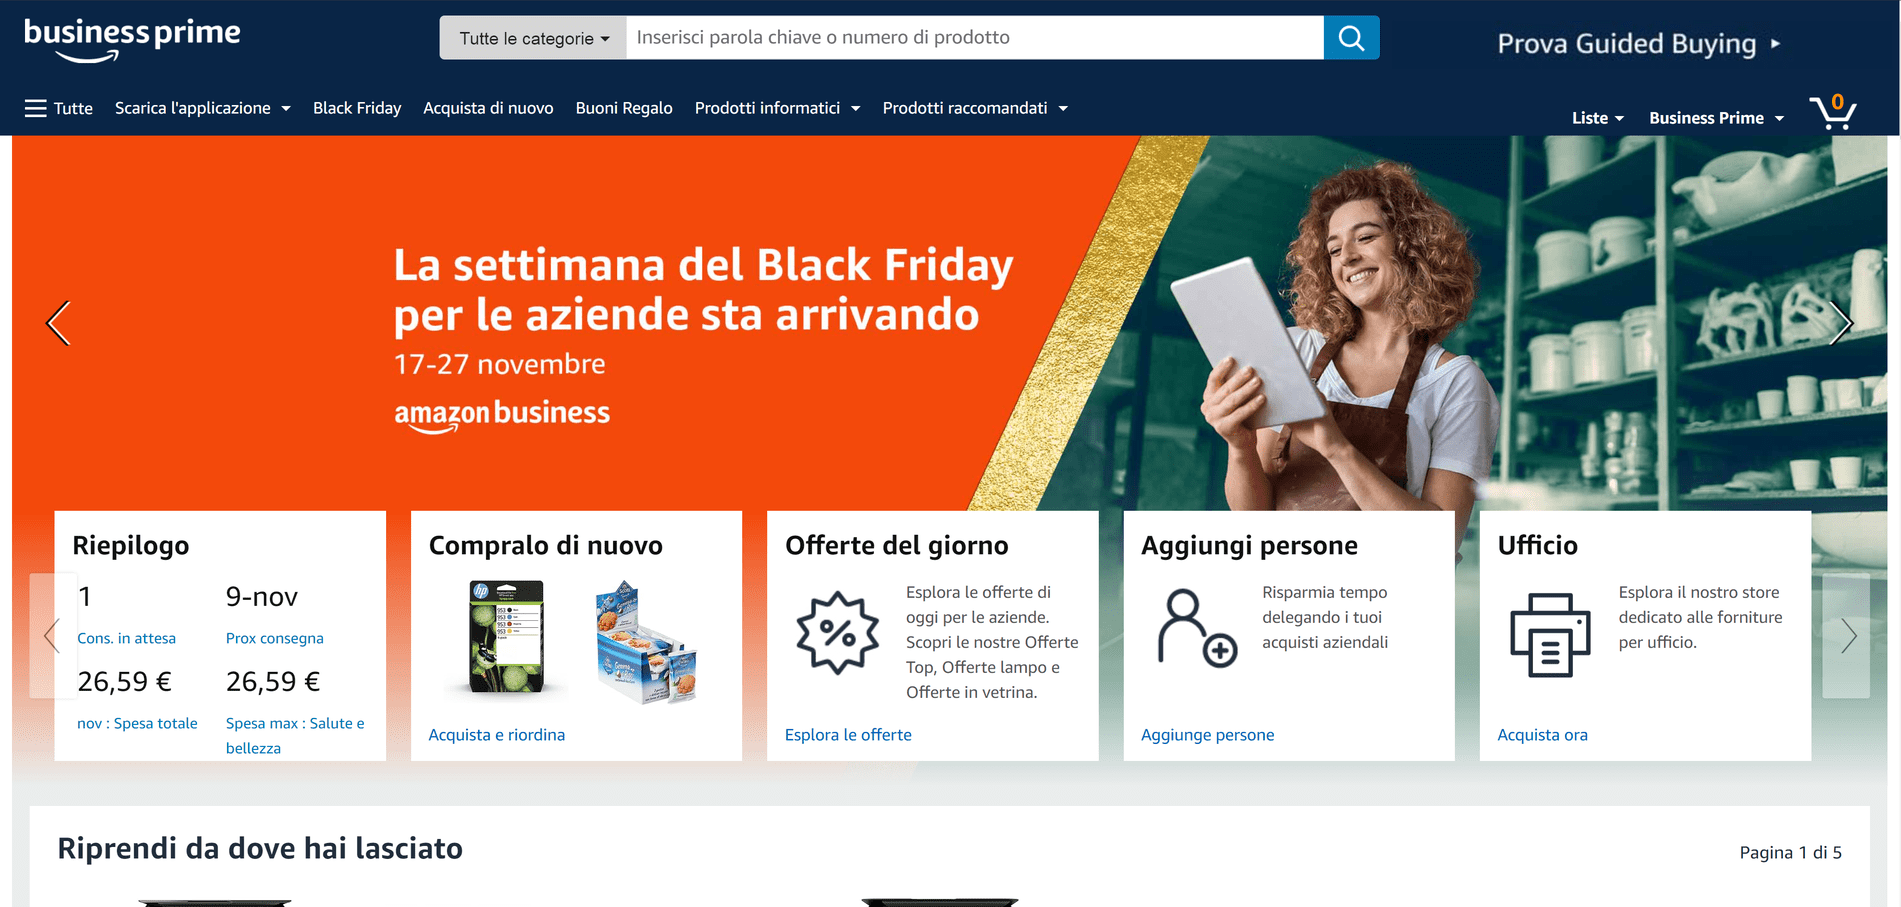
Task: Click the business prime logo
Action: point(132,40)
